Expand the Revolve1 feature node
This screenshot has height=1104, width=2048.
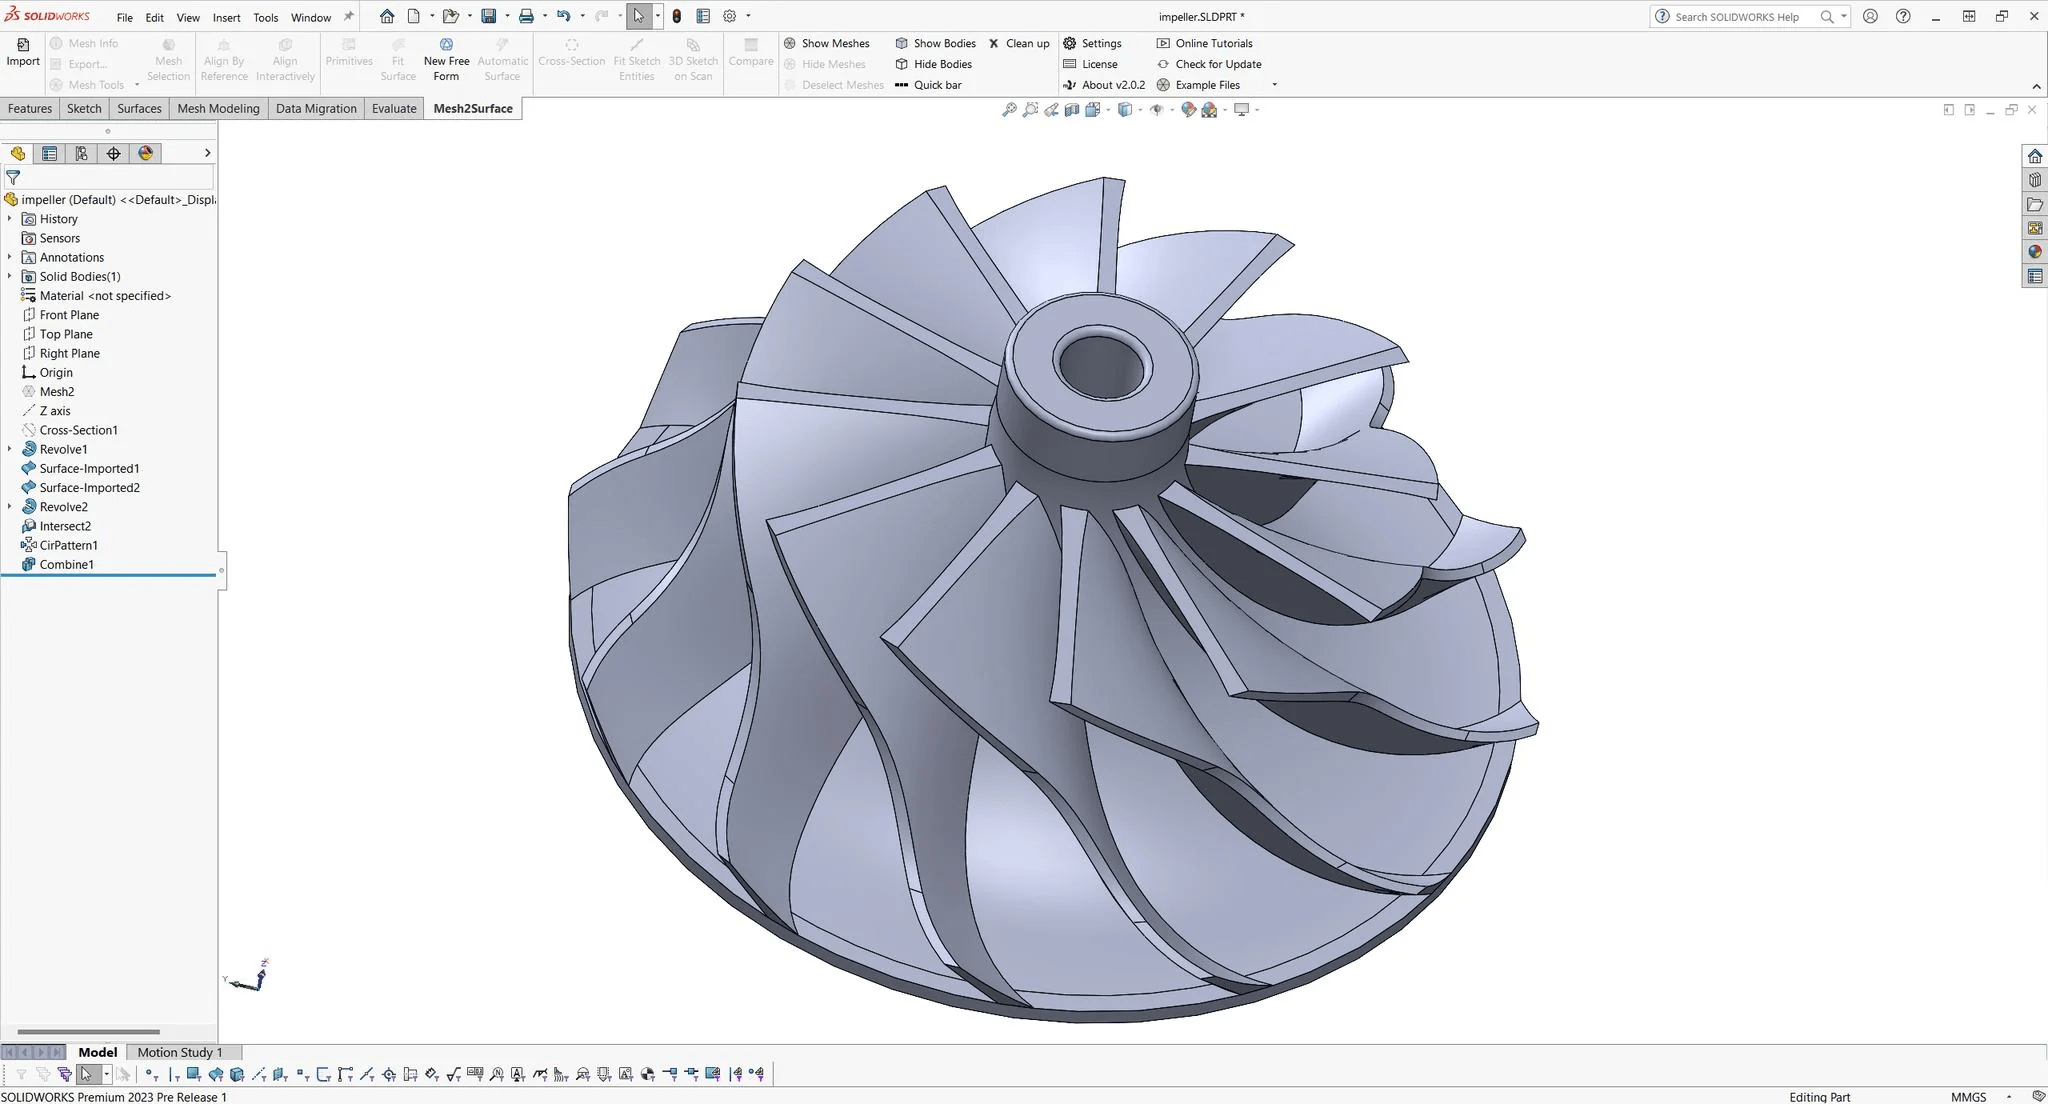10,448
